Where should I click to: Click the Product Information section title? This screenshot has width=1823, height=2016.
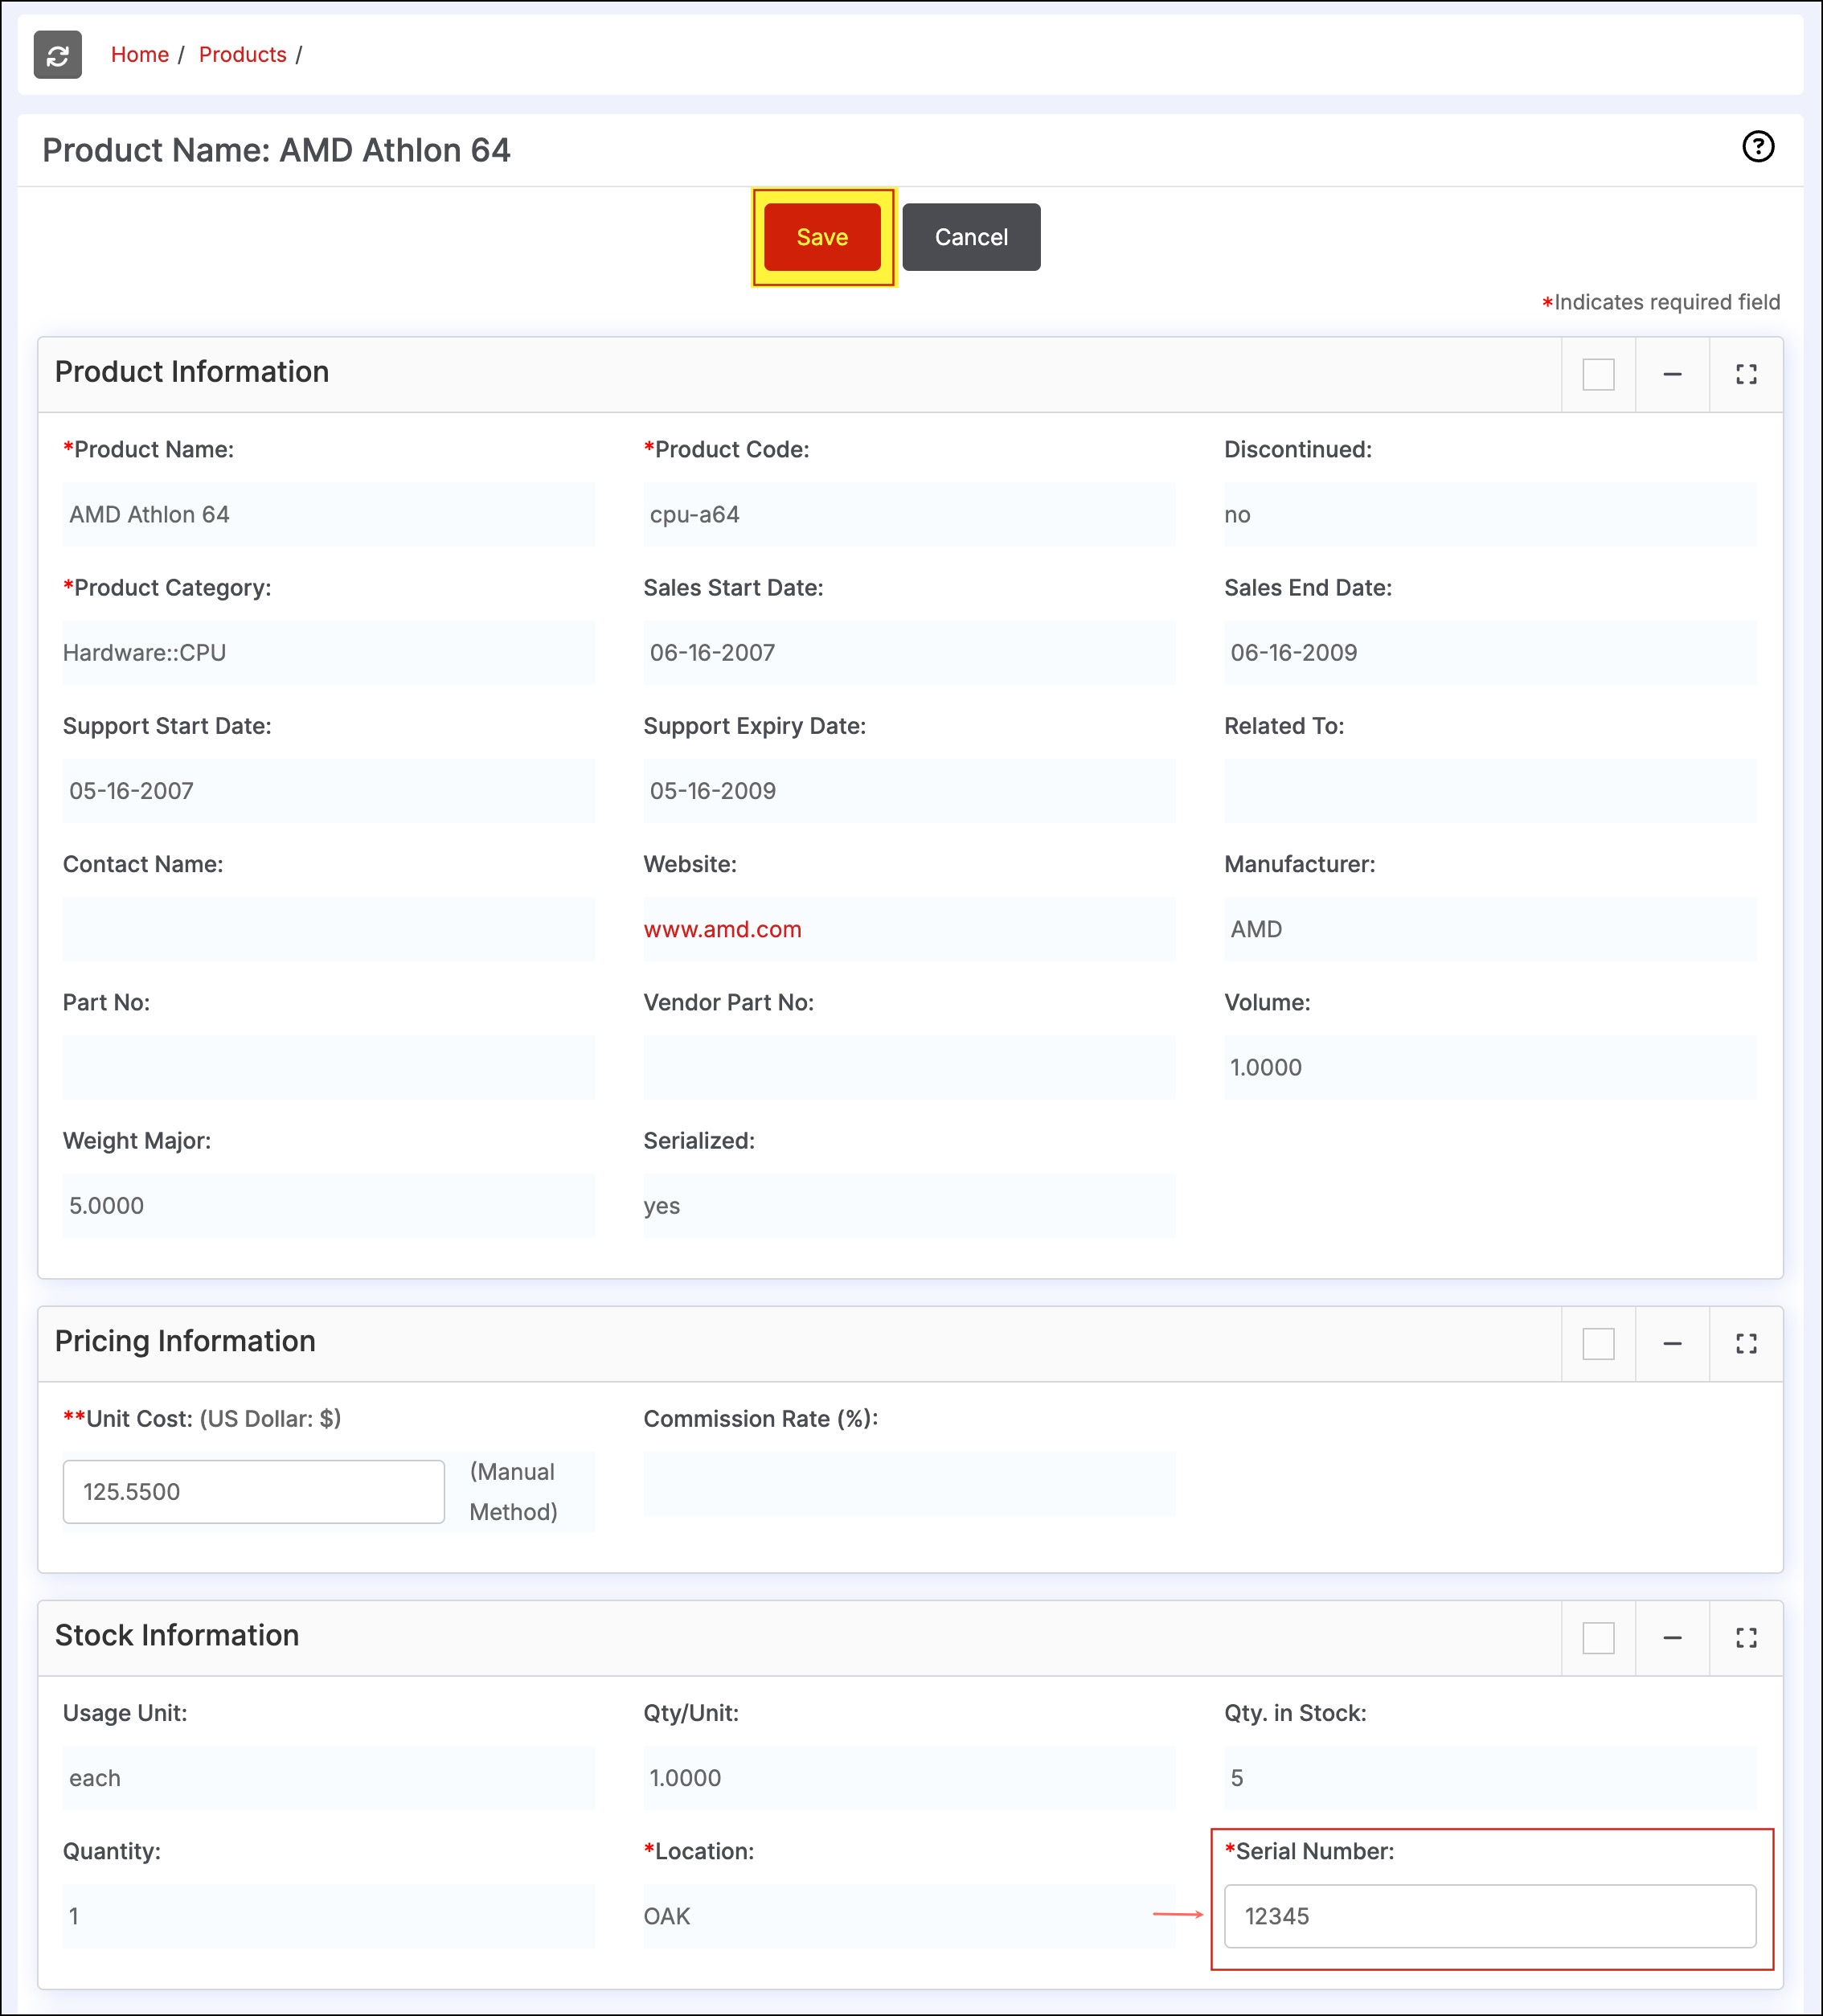point(192,372)
